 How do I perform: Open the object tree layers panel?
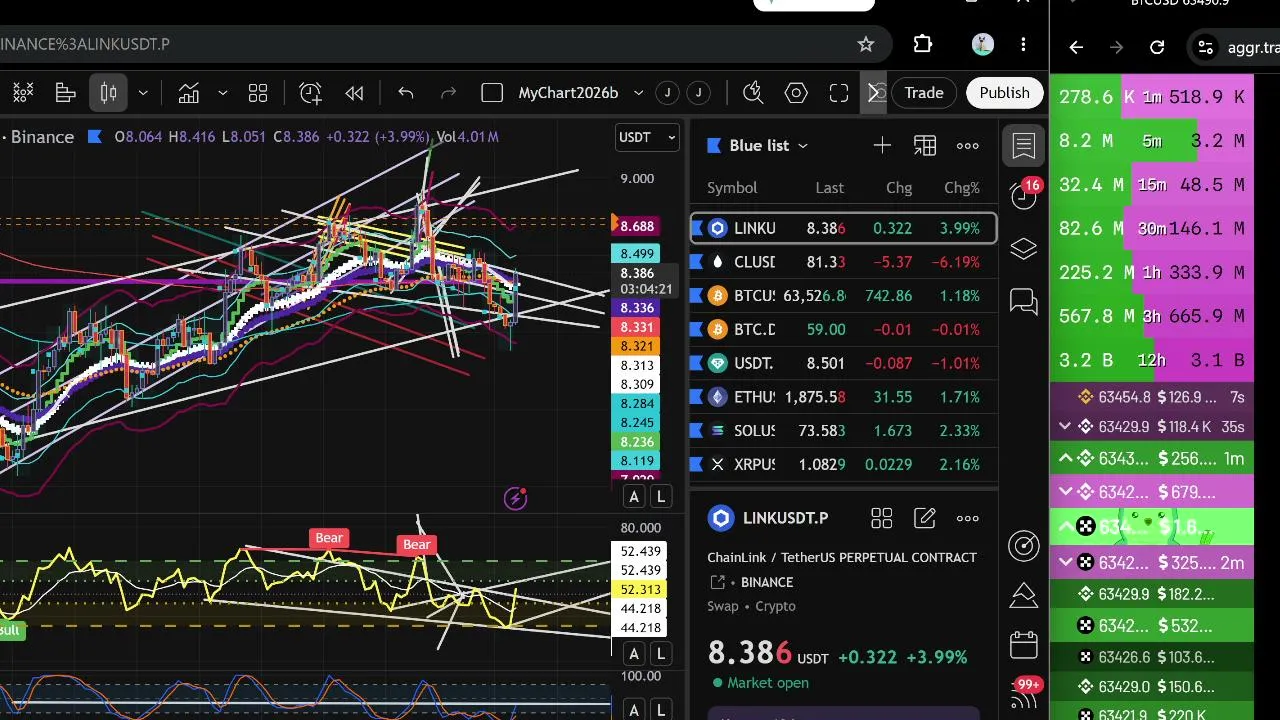tap(1024, 249)
